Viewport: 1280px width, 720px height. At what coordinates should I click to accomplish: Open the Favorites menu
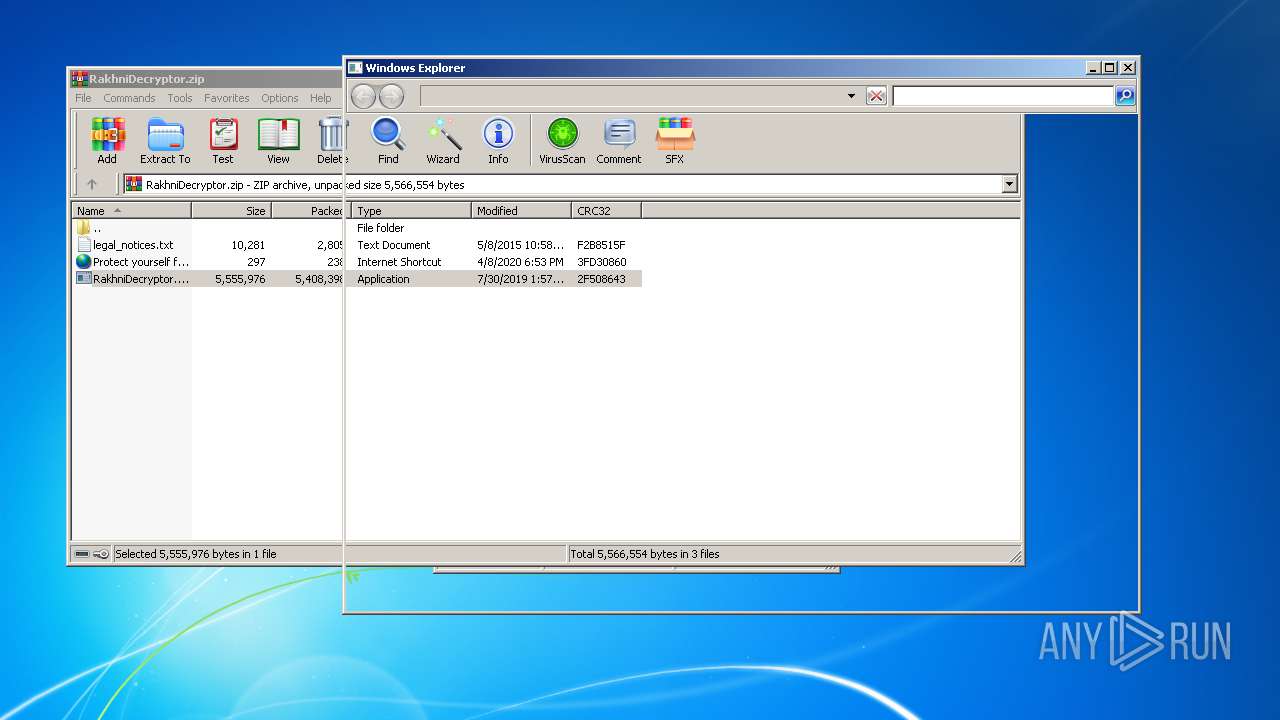point(227,98)
